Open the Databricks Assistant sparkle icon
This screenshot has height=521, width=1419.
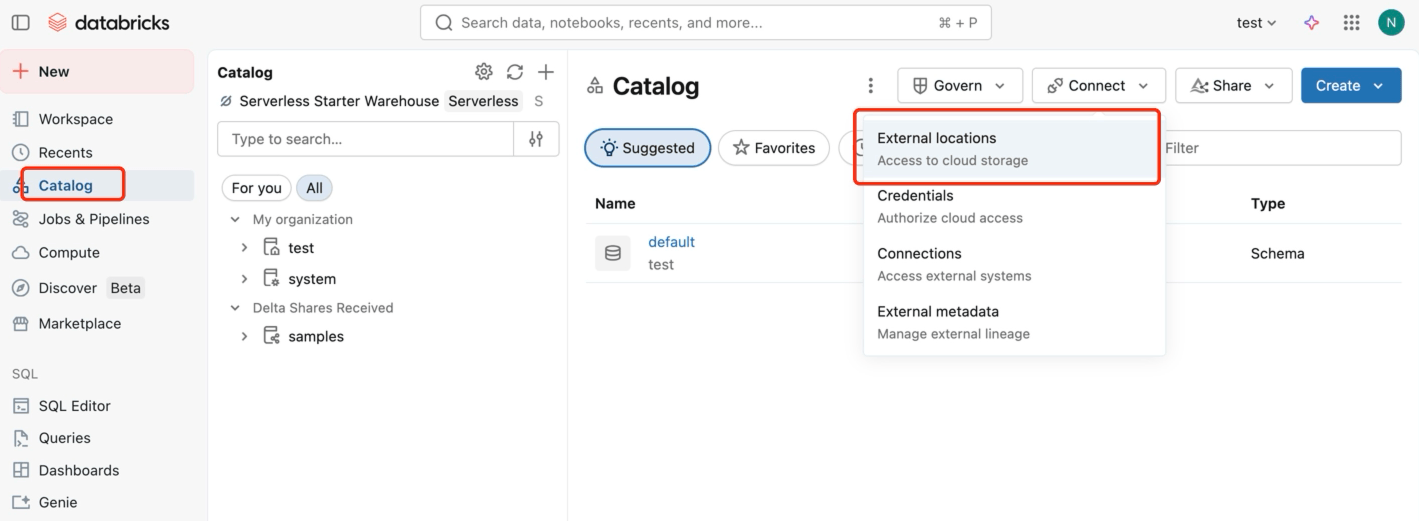[1312, 22]
